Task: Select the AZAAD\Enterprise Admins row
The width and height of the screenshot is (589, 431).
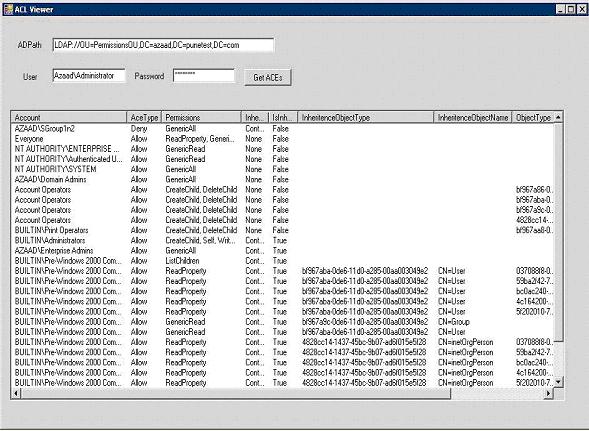Action: (282, 250)
